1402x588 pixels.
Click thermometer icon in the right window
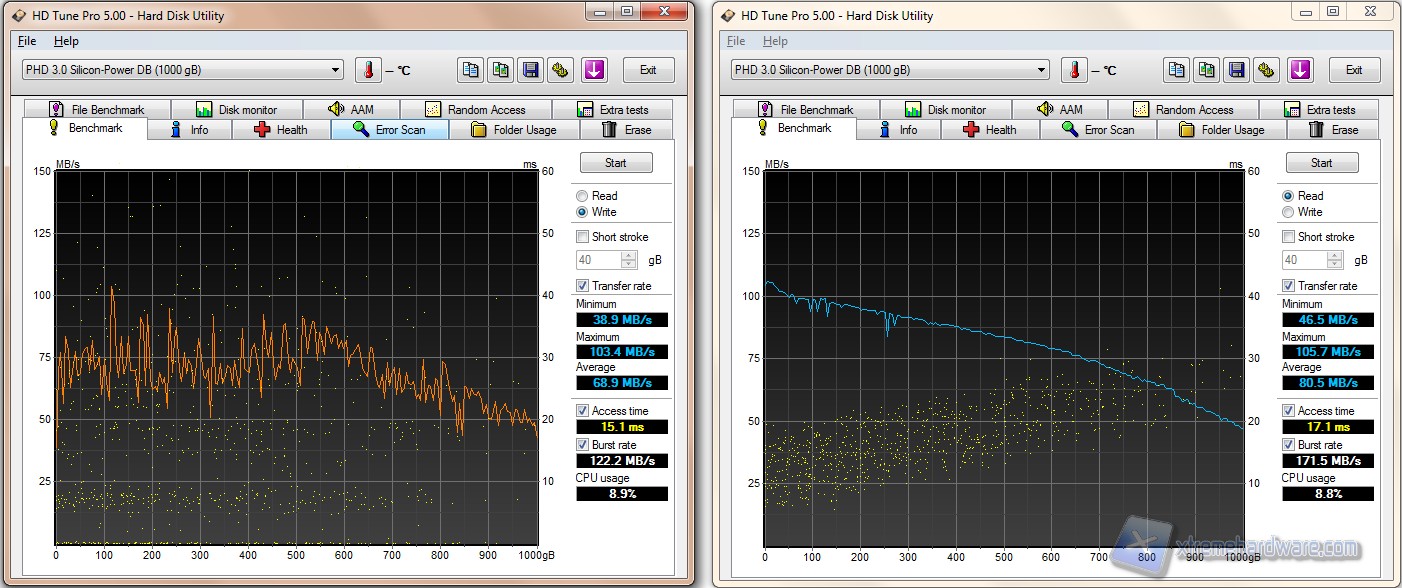(x=1075, y=70)
